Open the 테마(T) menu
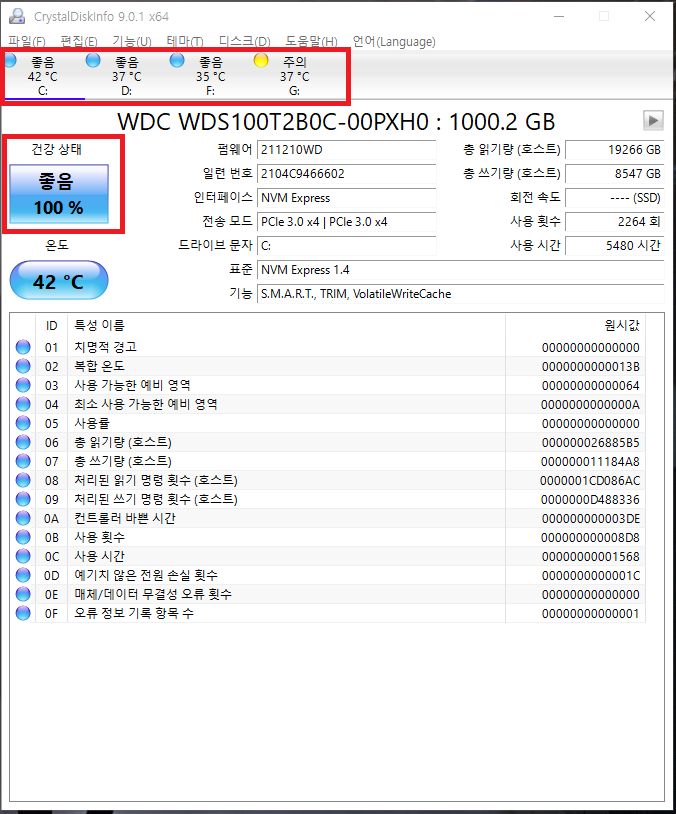 pos(185,41)
